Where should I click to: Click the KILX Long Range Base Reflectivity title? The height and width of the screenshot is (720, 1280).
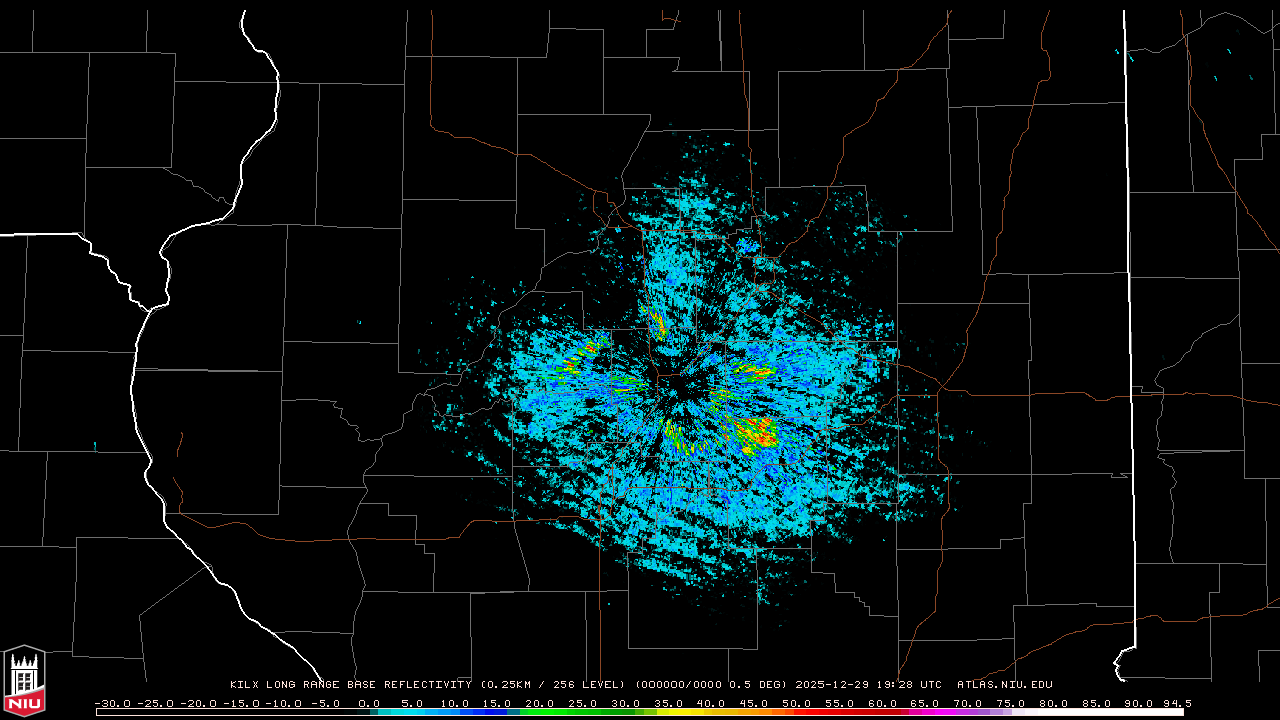[350, 685]
